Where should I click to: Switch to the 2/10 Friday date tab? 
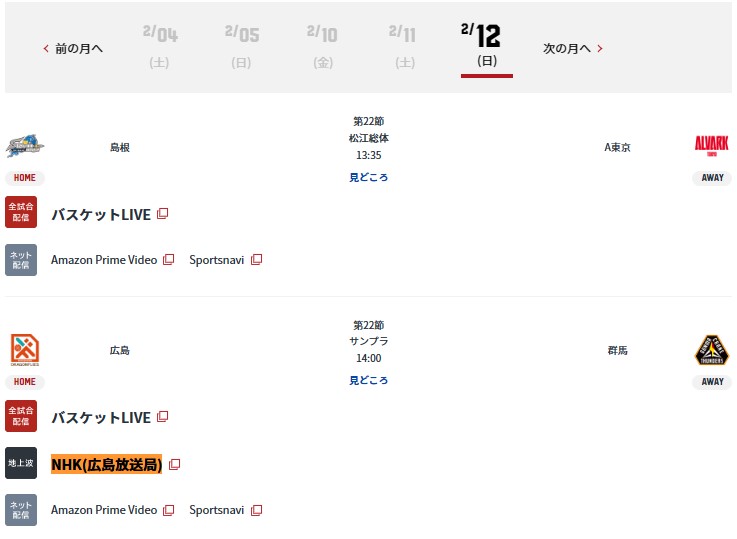pos(323,46)
